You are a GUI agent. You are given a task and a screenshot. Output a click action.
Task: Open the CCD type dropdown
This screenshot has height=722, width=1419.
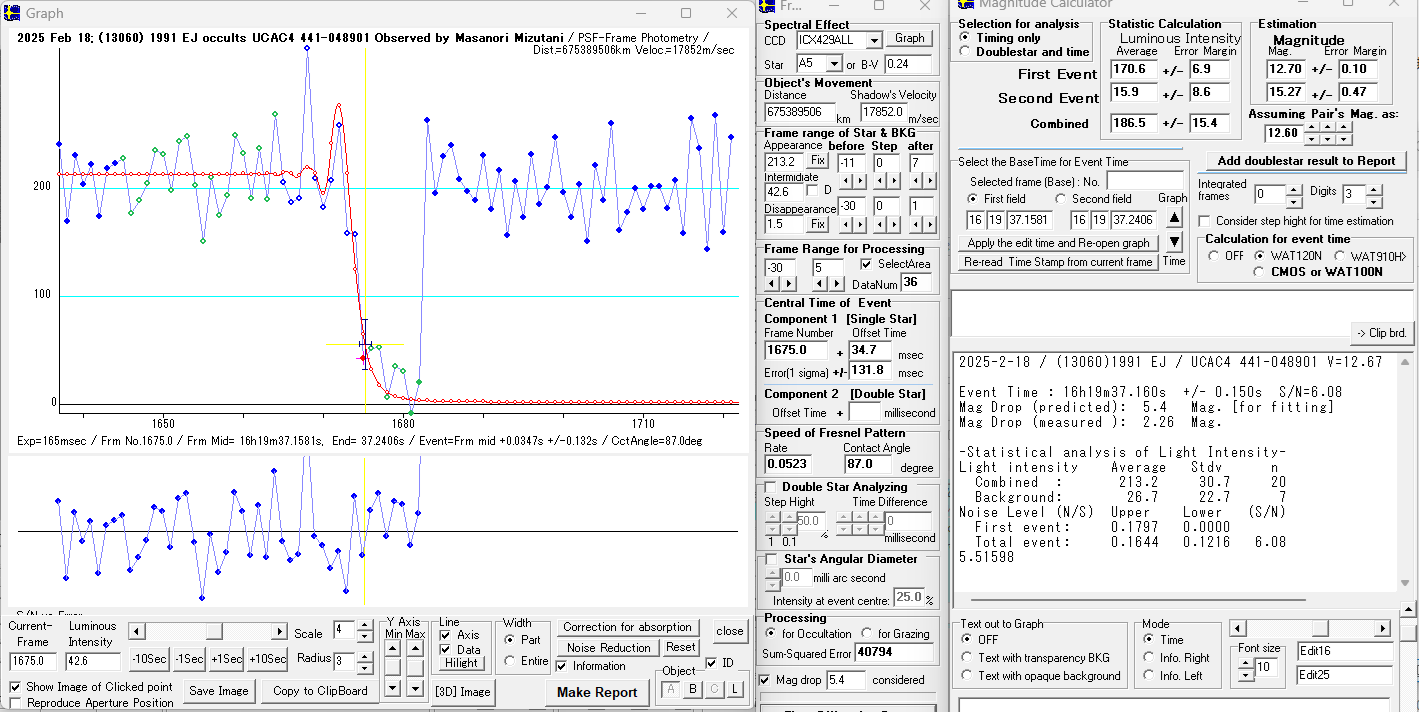tap(873, 40)
